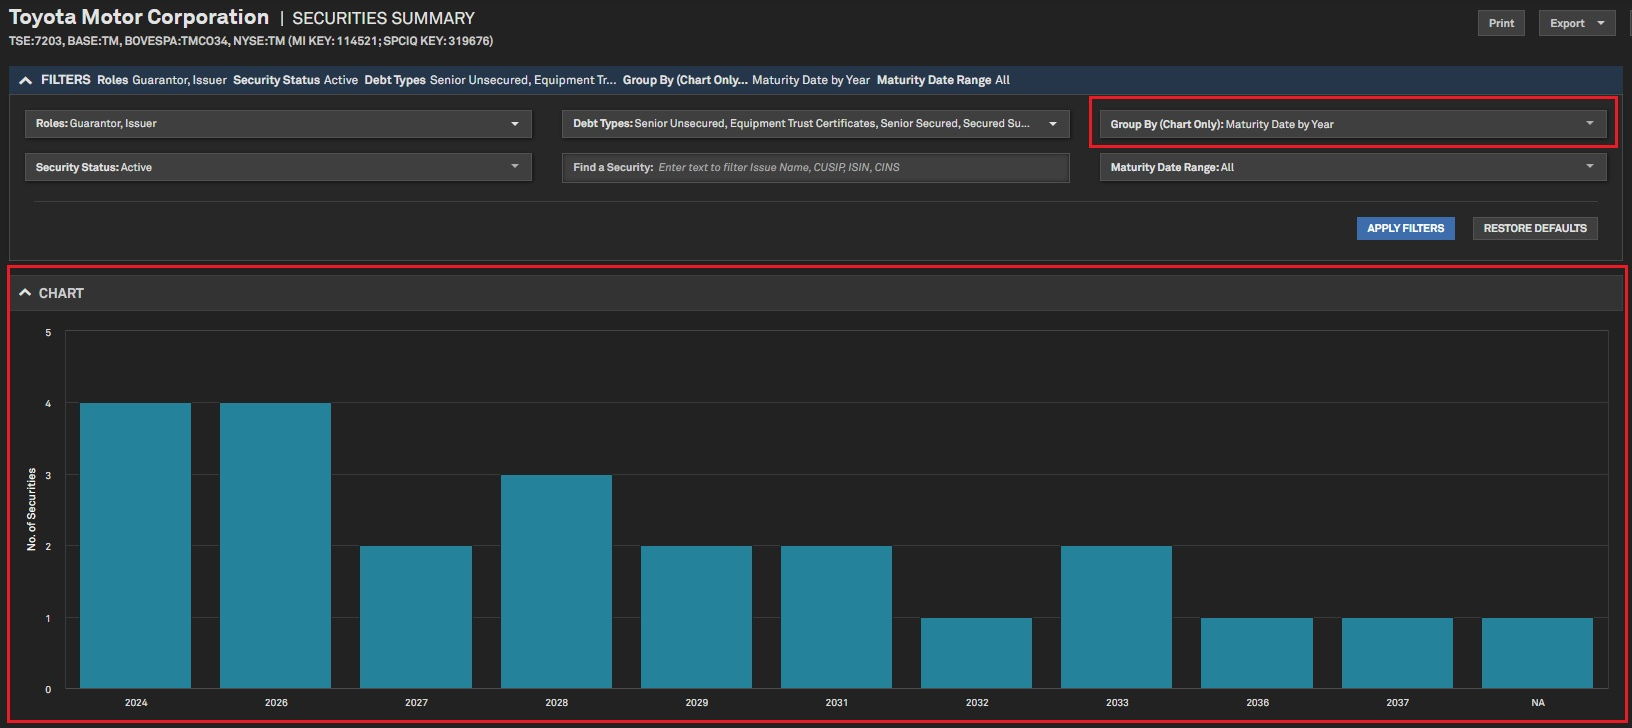Select the 2024 bar in chart
1632x728 pixels.
[135, 545]
